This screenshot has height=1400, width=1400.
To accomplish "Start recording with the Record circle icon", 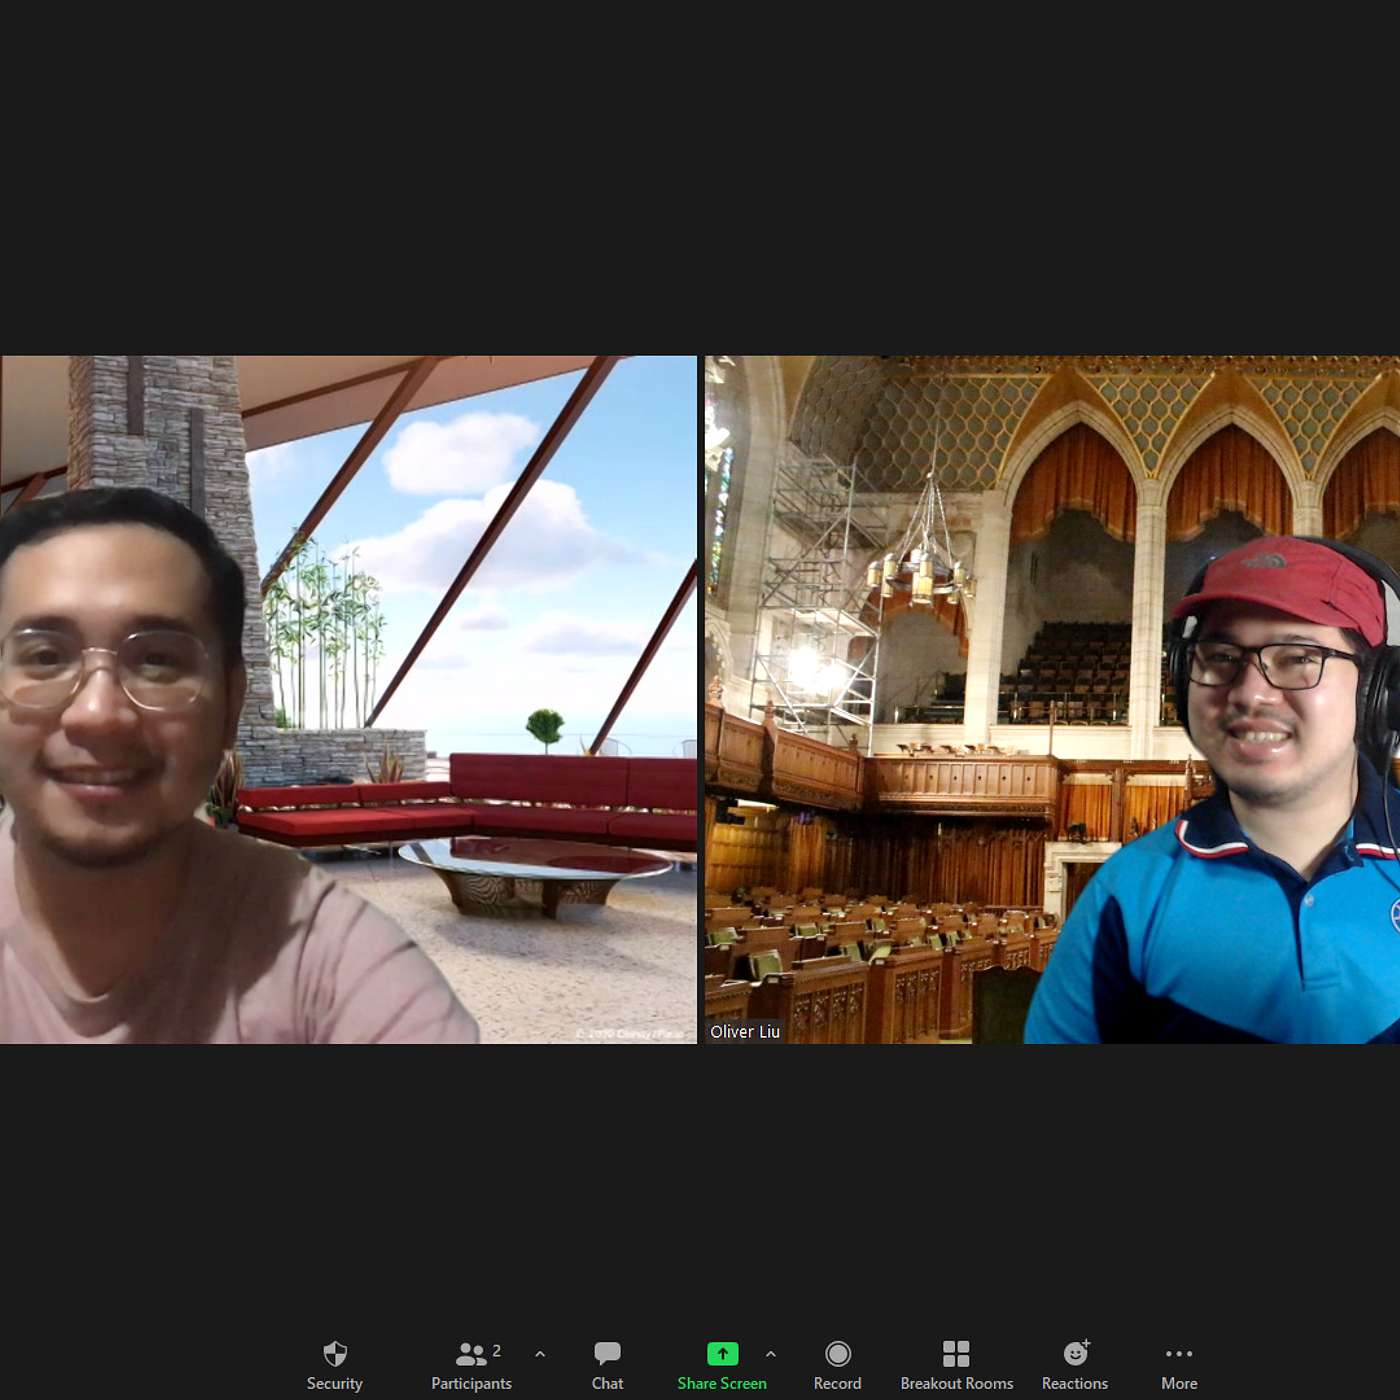I will click(837, 1353).
